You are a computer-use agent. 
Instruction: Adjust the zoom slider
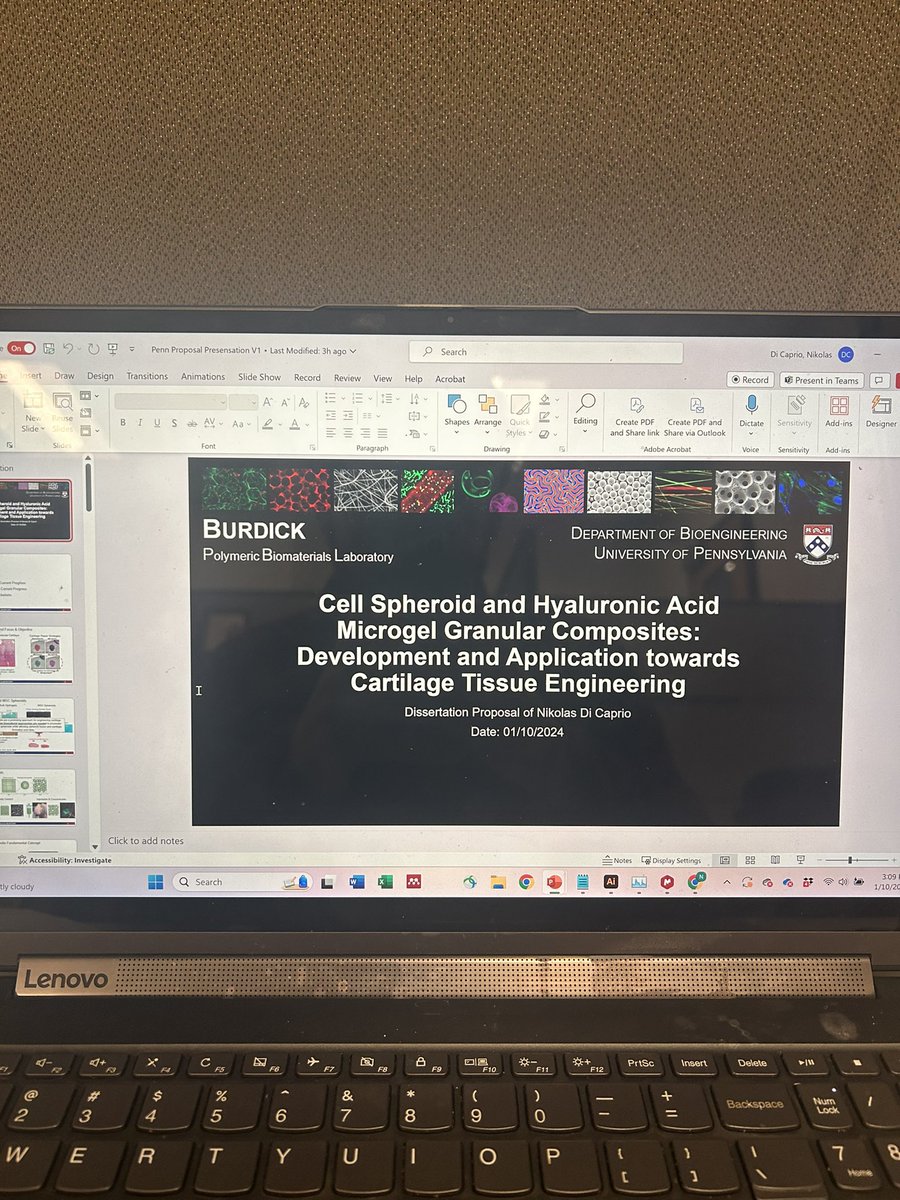[x=852, y=860]
